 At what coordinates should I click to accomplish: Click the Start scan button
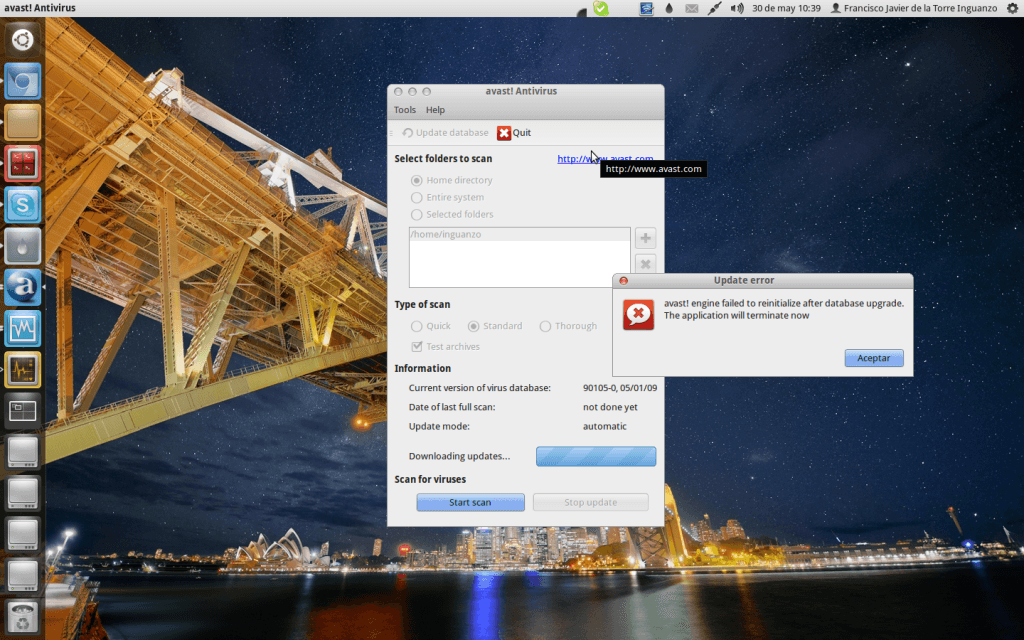[x=470, y=502]
